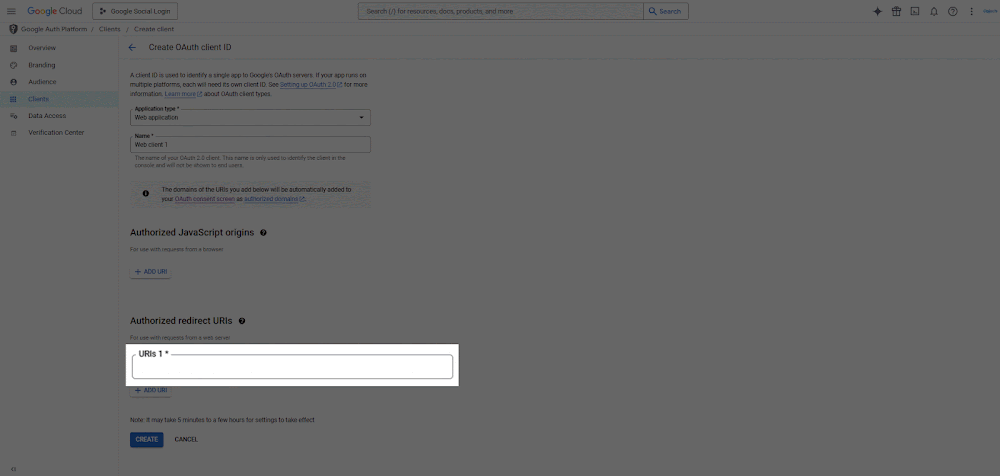1000x476 pixels.
Task: Open the three-dot more options menu
Action: click(x=971, y=11)
